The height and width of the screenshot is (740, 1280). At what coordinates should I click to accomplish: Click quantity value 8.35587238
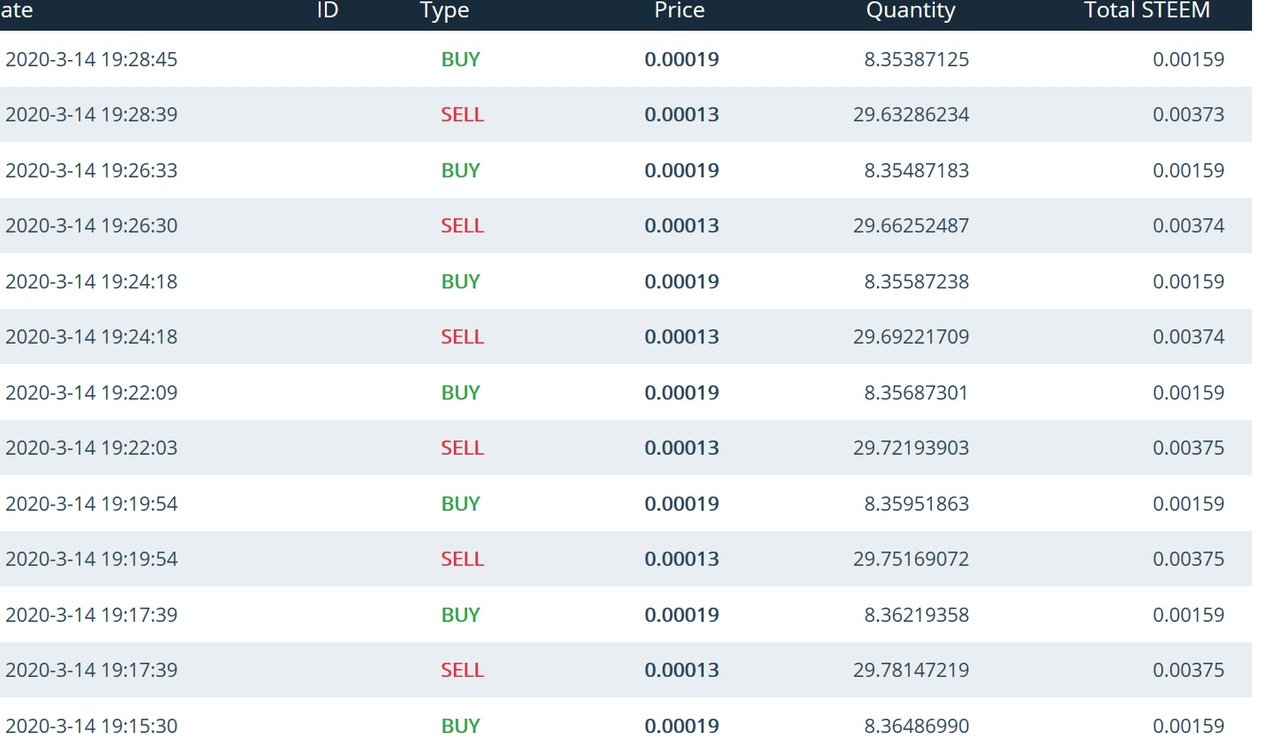[x=916, y=281]
